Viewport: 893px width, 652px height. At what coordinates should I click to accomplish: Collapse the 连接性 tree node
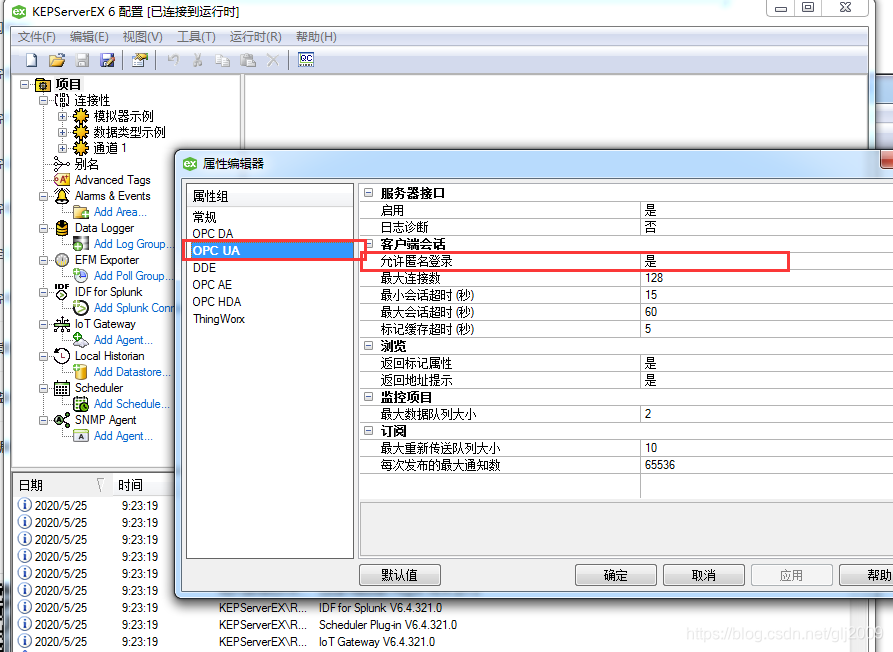click(43, 100)
